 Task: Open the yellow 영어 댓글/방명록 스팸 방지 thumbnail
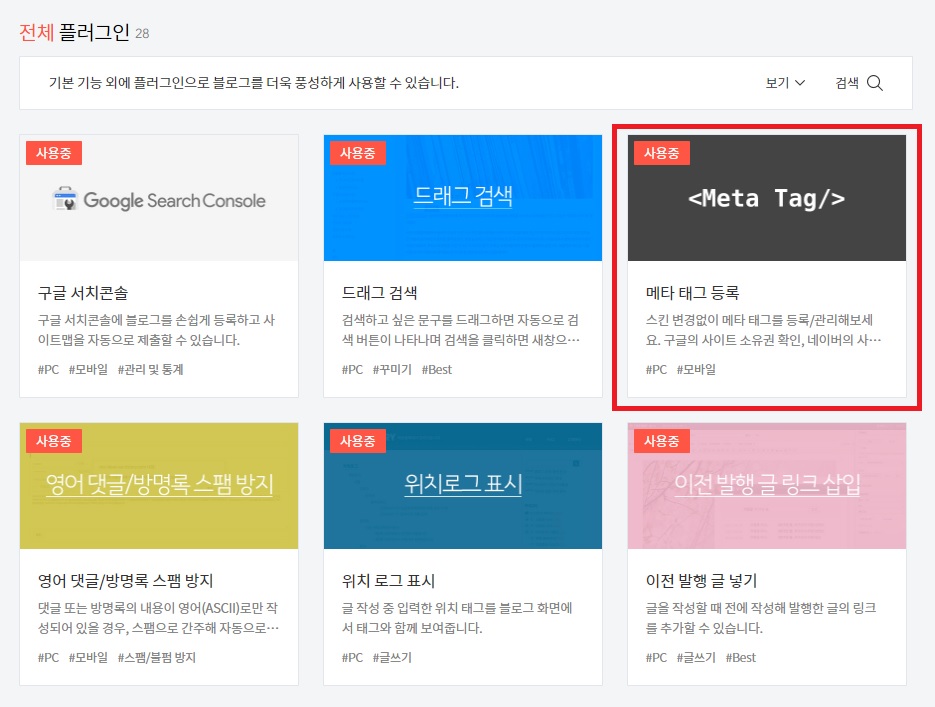point(159,486)
